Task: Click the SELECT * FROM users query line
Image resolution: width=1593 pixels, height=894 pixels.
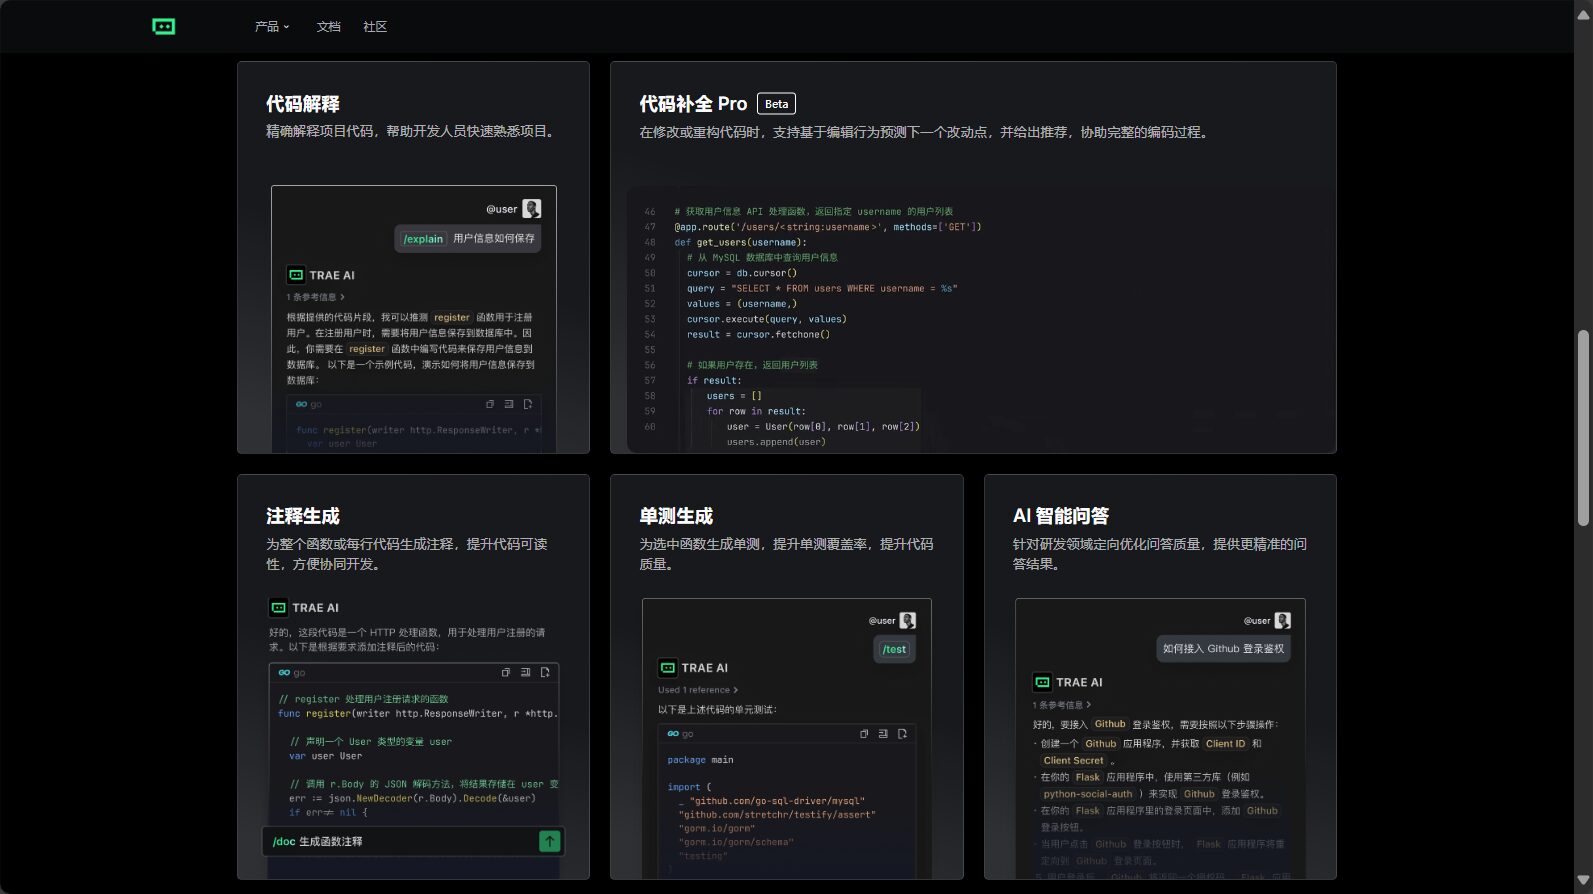Action: [822, 288]
